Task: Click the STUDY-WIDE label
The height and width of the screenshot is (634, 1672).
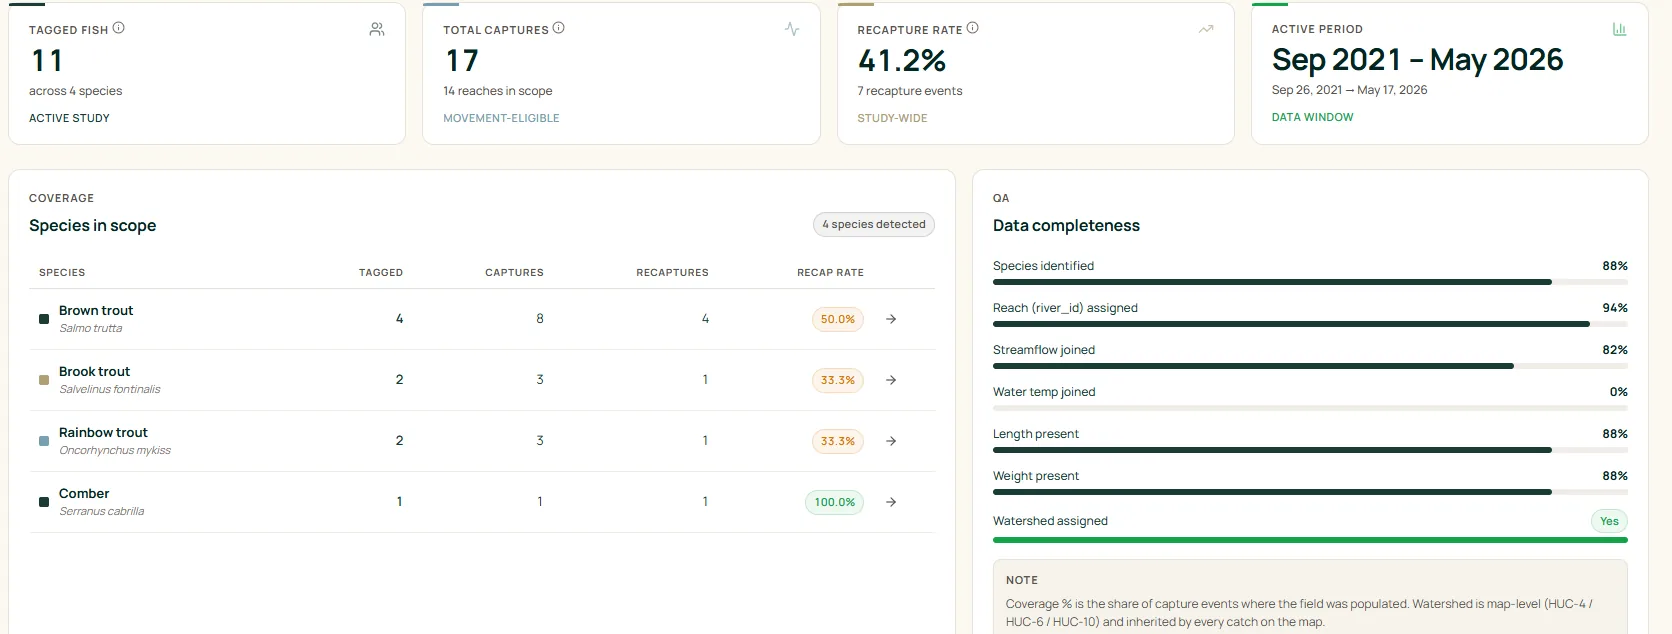Action: point(892,118)
